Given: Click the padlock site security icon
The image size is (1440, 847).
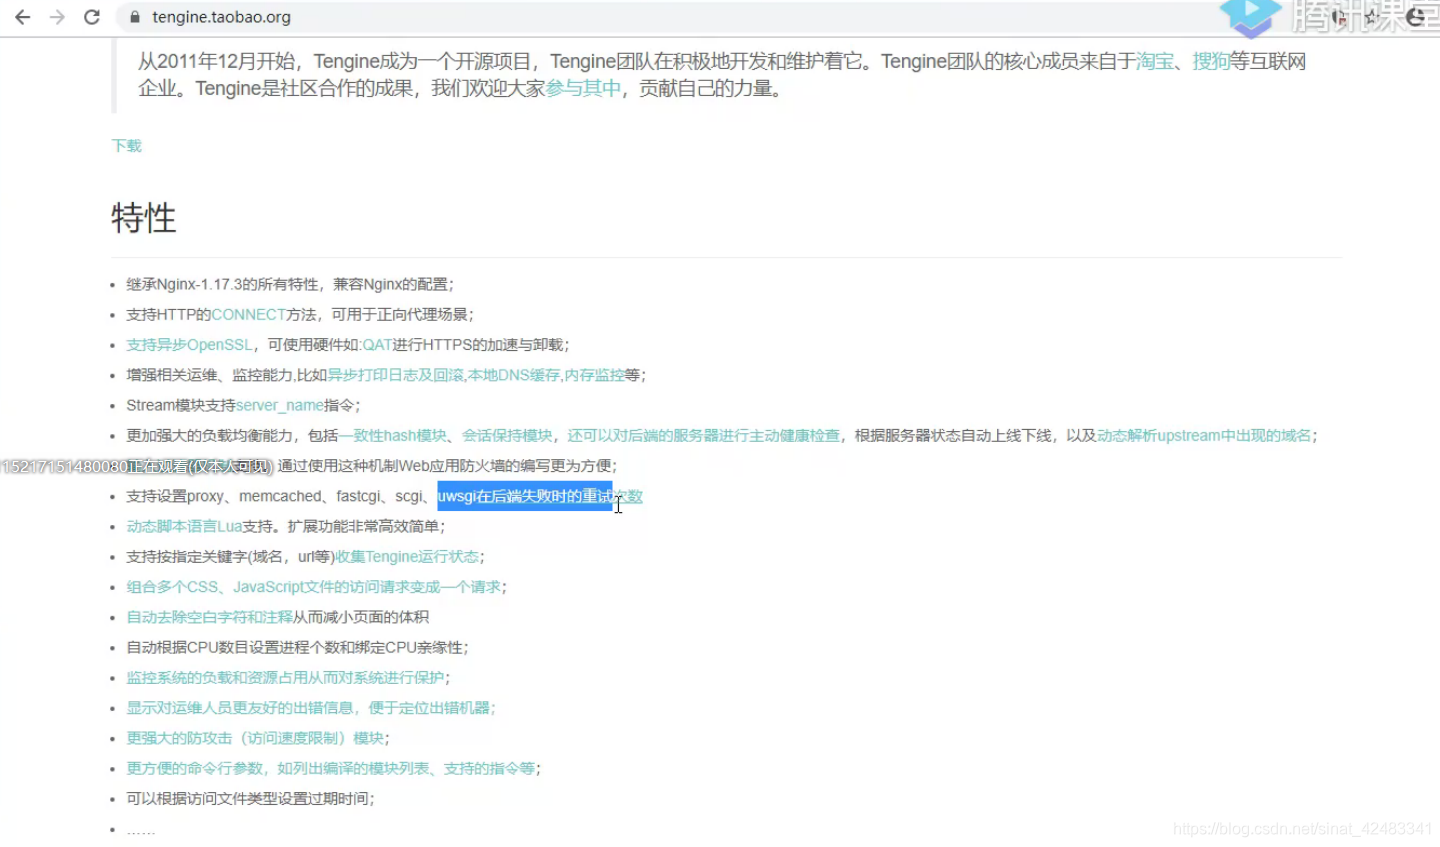Looking at the screenshot, I should [x=135, y=17].
